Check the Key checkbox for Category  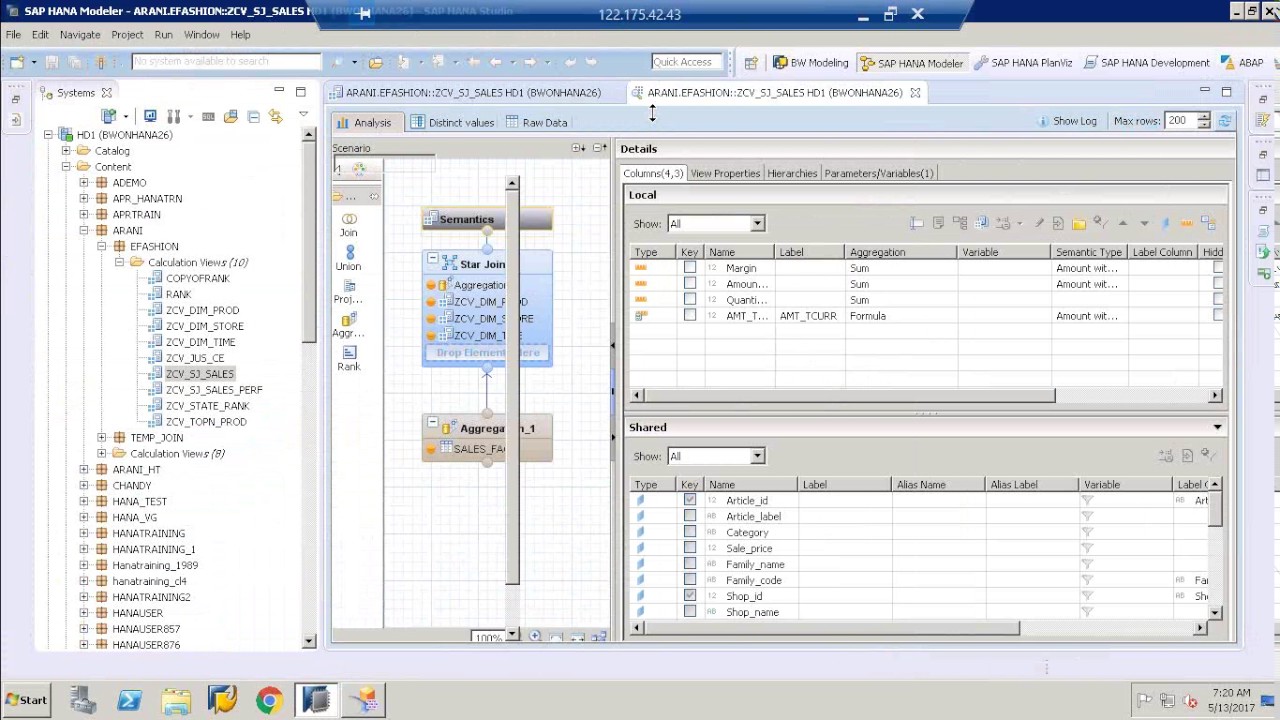click(x=689, y=532)
